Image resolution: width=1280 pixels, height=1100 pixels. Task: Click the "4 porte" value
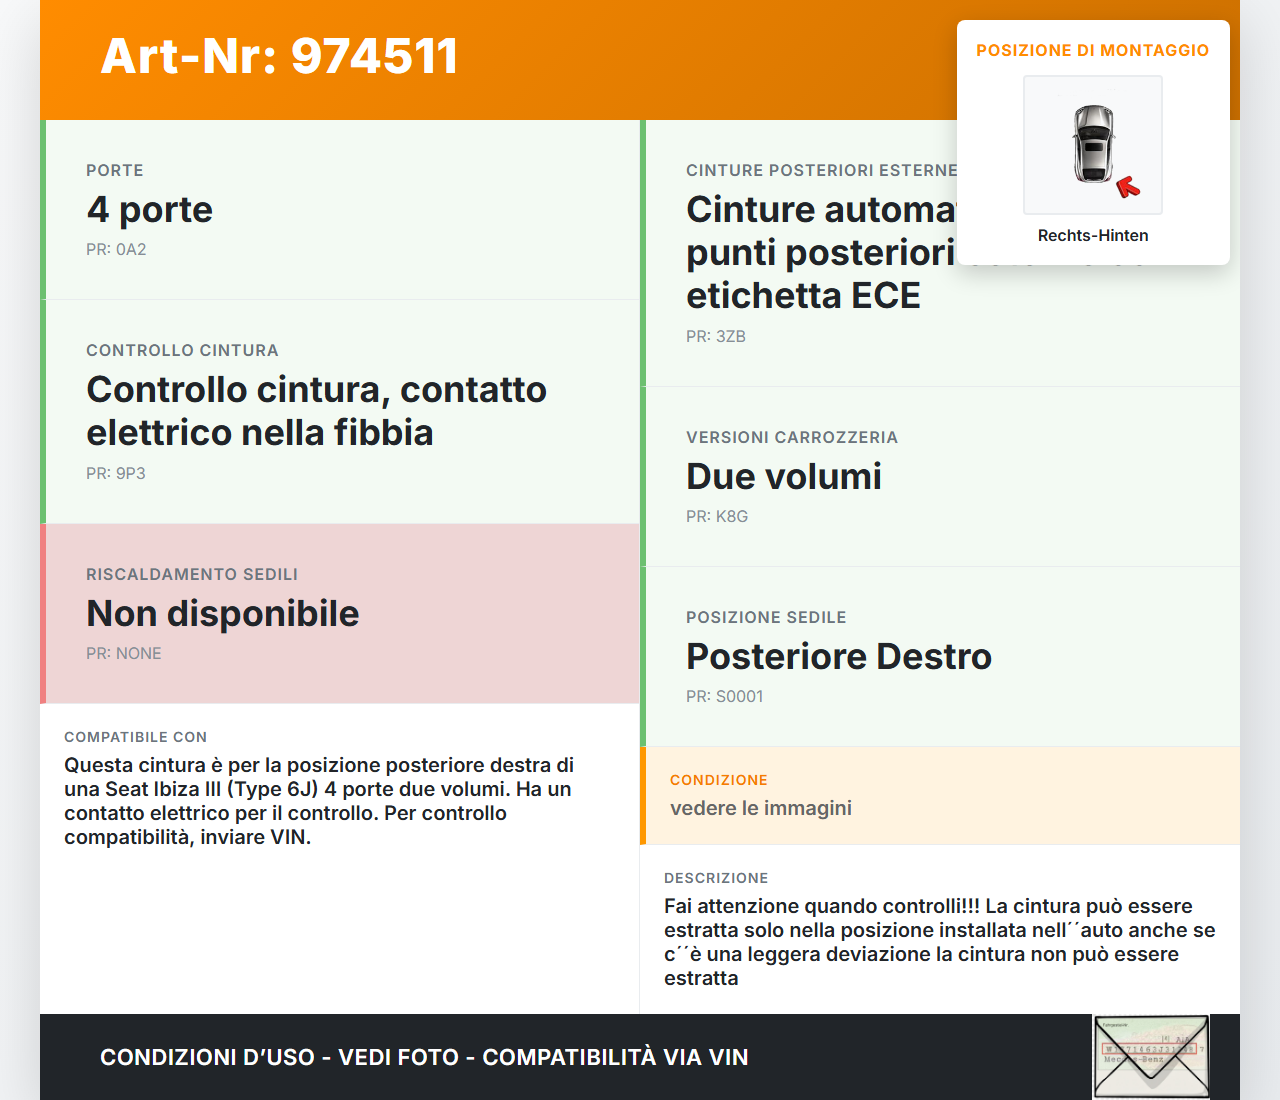[x=150, y=209]
